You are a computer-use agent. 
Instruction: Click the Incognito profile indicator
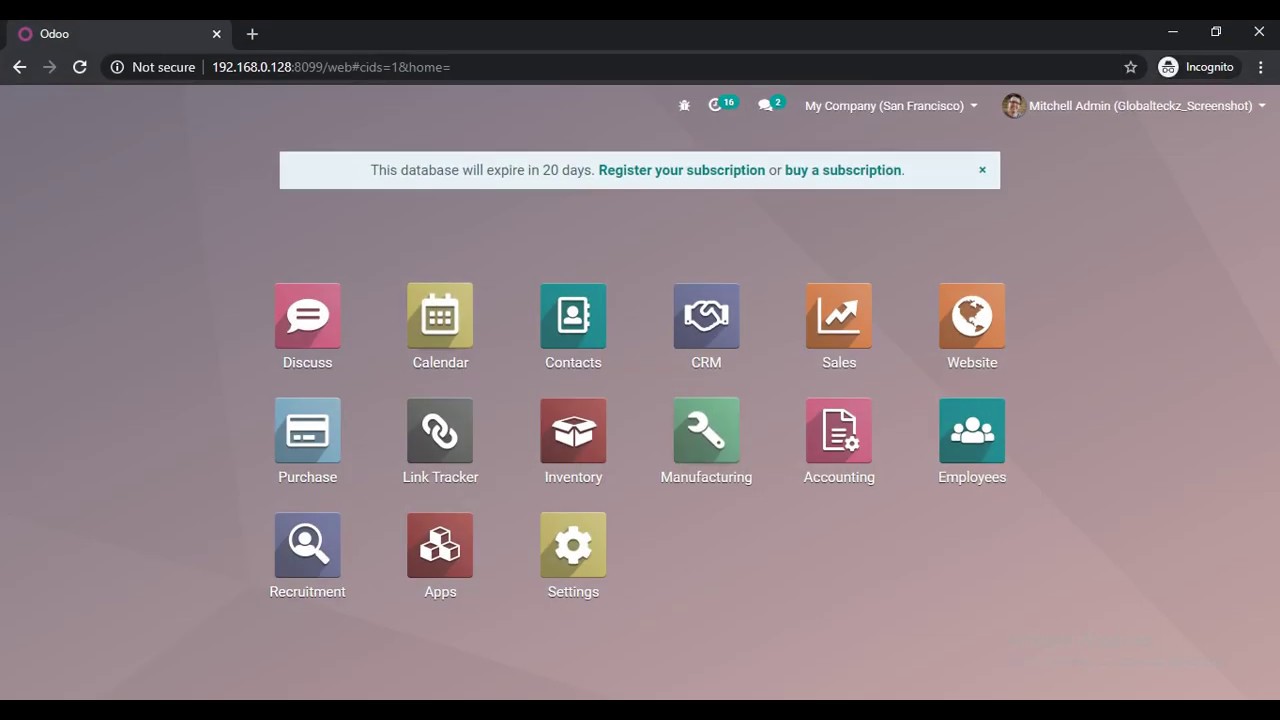1196,67
